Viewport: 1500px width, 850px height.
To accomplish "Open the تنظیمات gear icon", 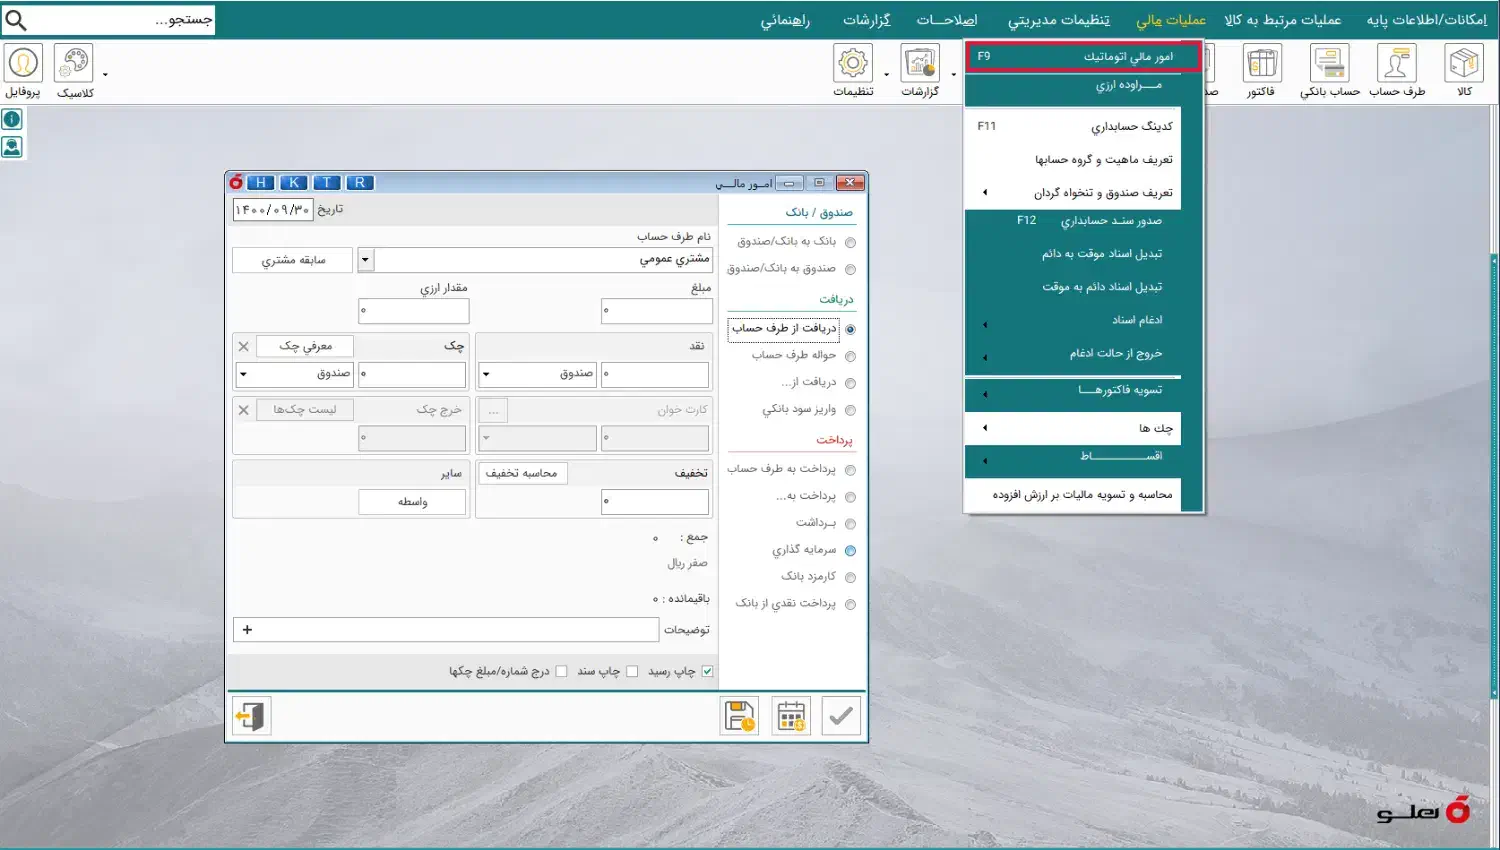I will pyautogui.click(x=853, y=65).
